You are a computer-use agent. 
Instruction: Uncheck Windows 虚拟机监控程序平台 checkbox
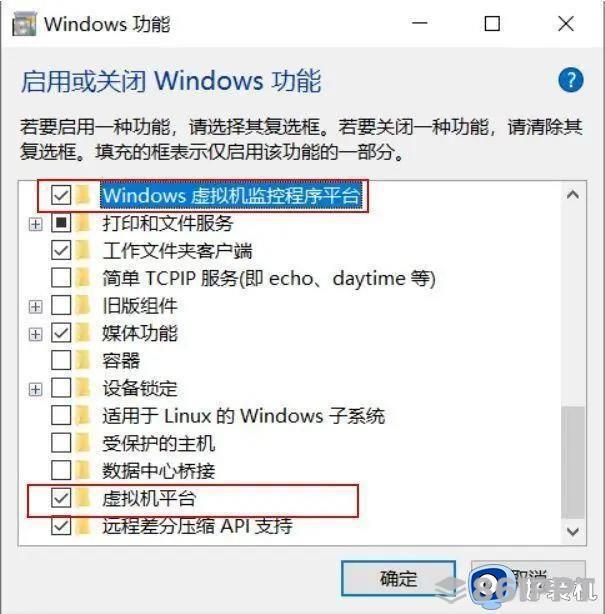[x=61, y=195]
